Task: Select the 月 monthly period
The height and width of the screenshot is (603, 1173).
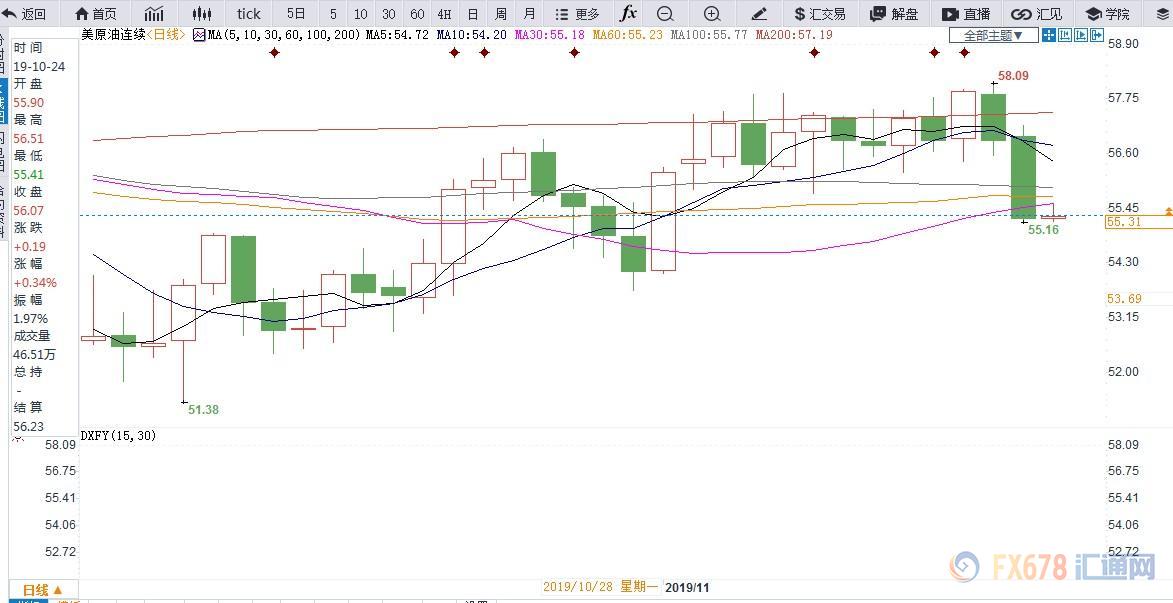Action: click(529, 13)
